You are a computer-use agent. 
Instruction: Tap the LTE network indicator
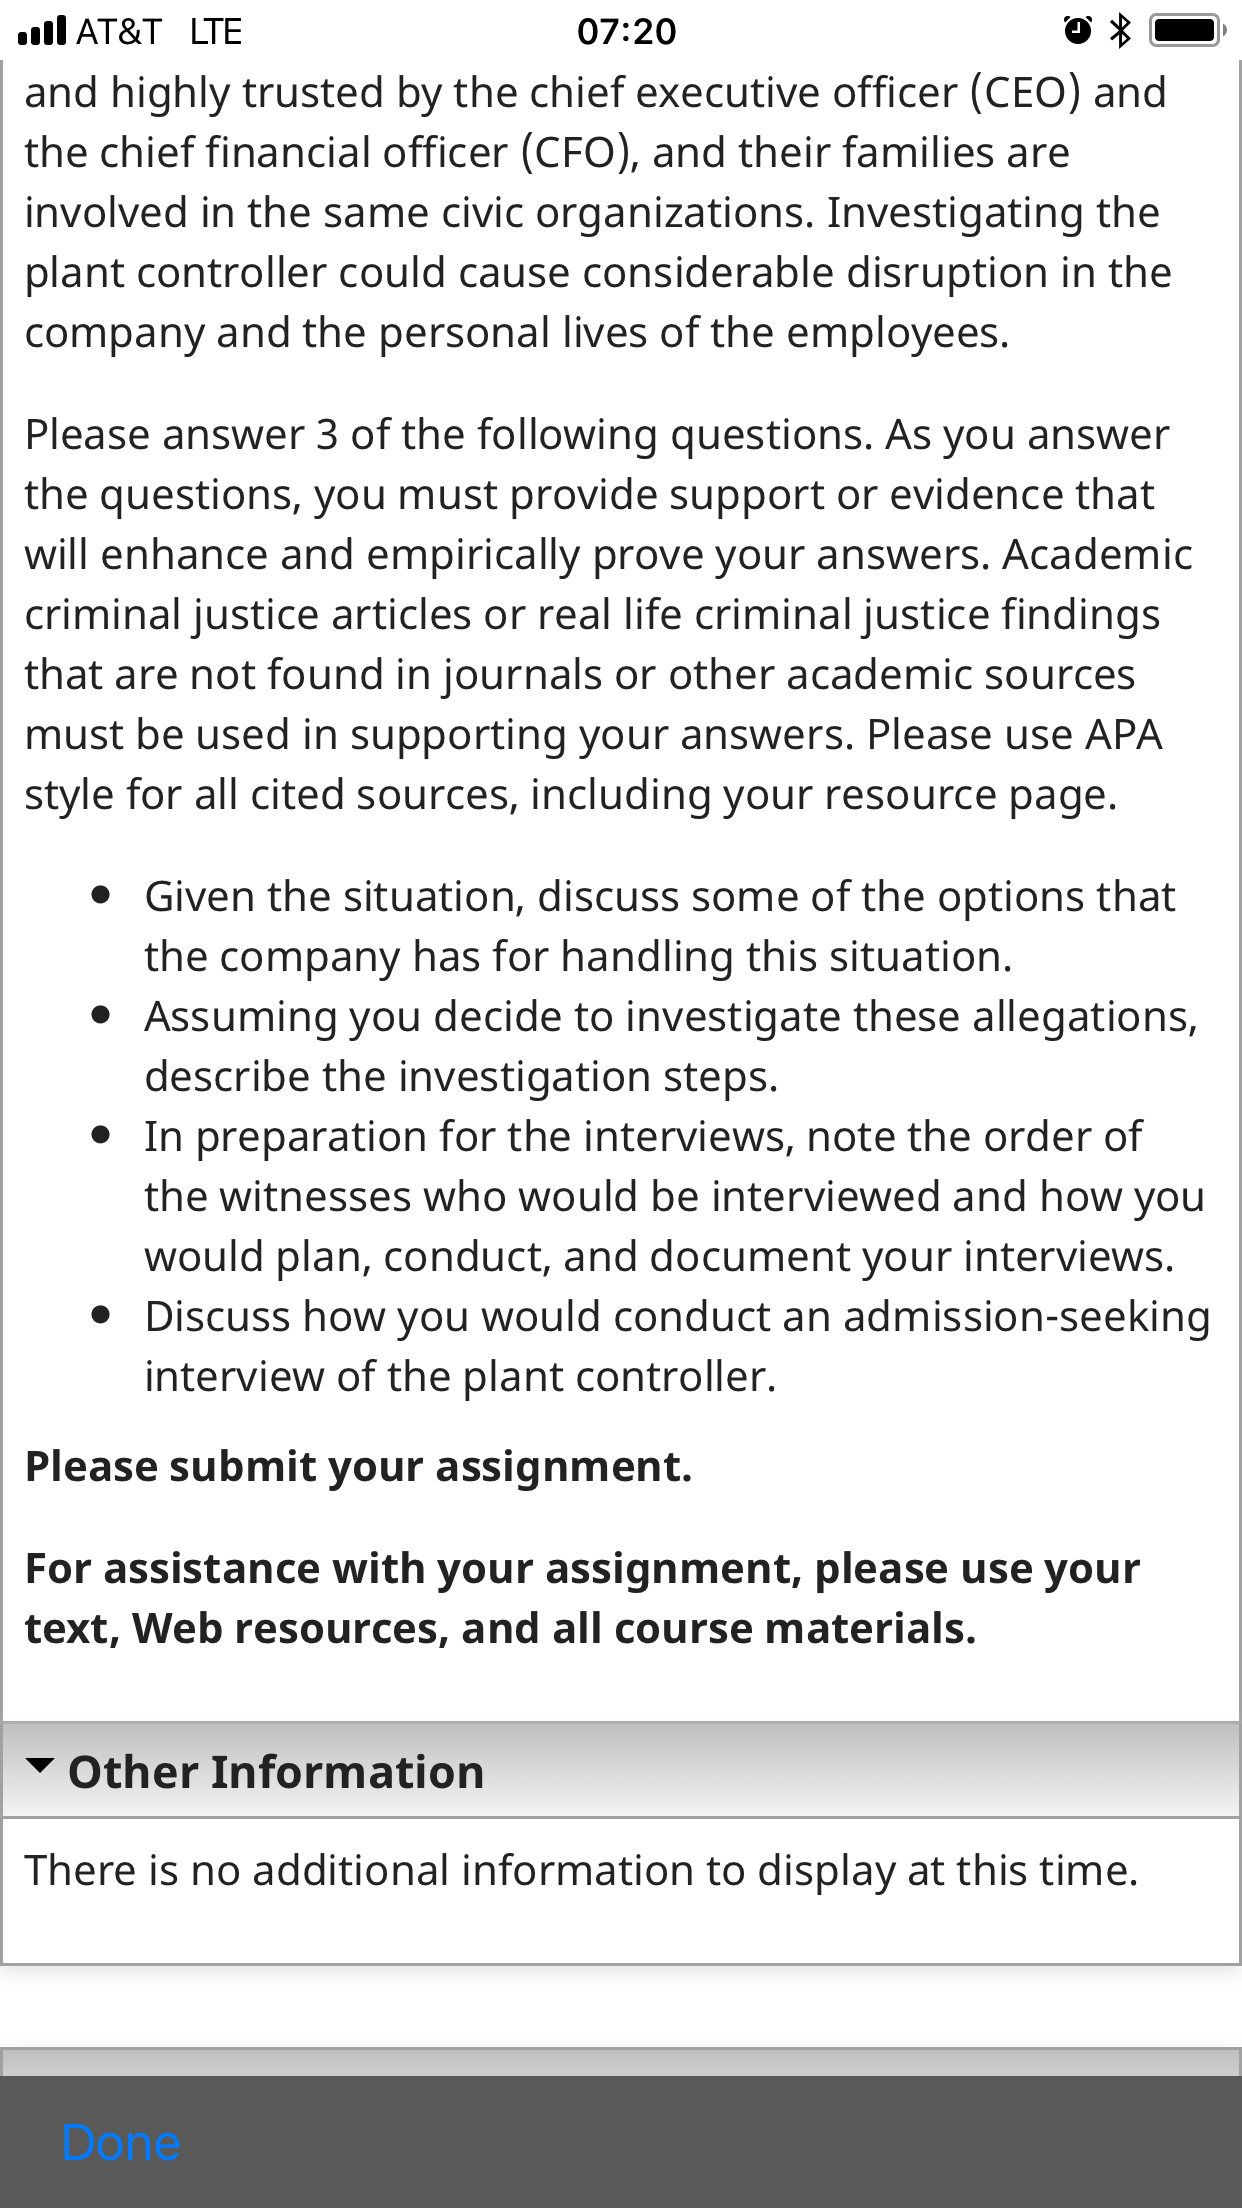(x=215, y=32)
